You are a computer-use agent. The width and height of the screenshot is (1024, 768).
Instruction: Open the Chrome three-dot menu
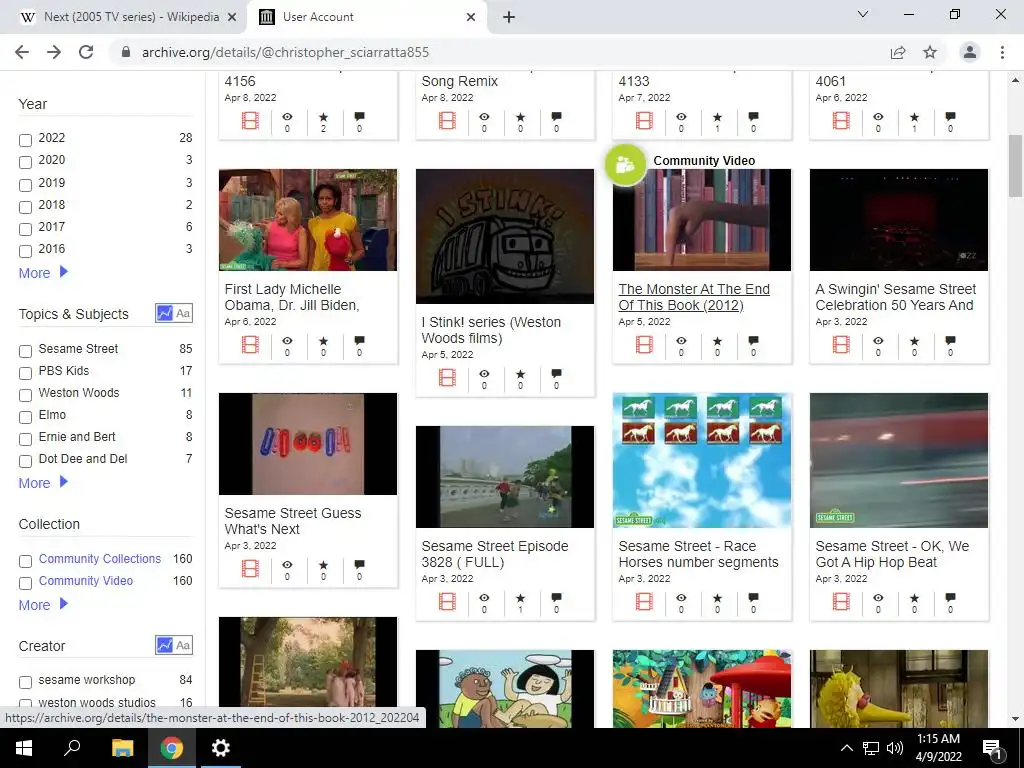pyautogui.click(x=1002, y=52)
